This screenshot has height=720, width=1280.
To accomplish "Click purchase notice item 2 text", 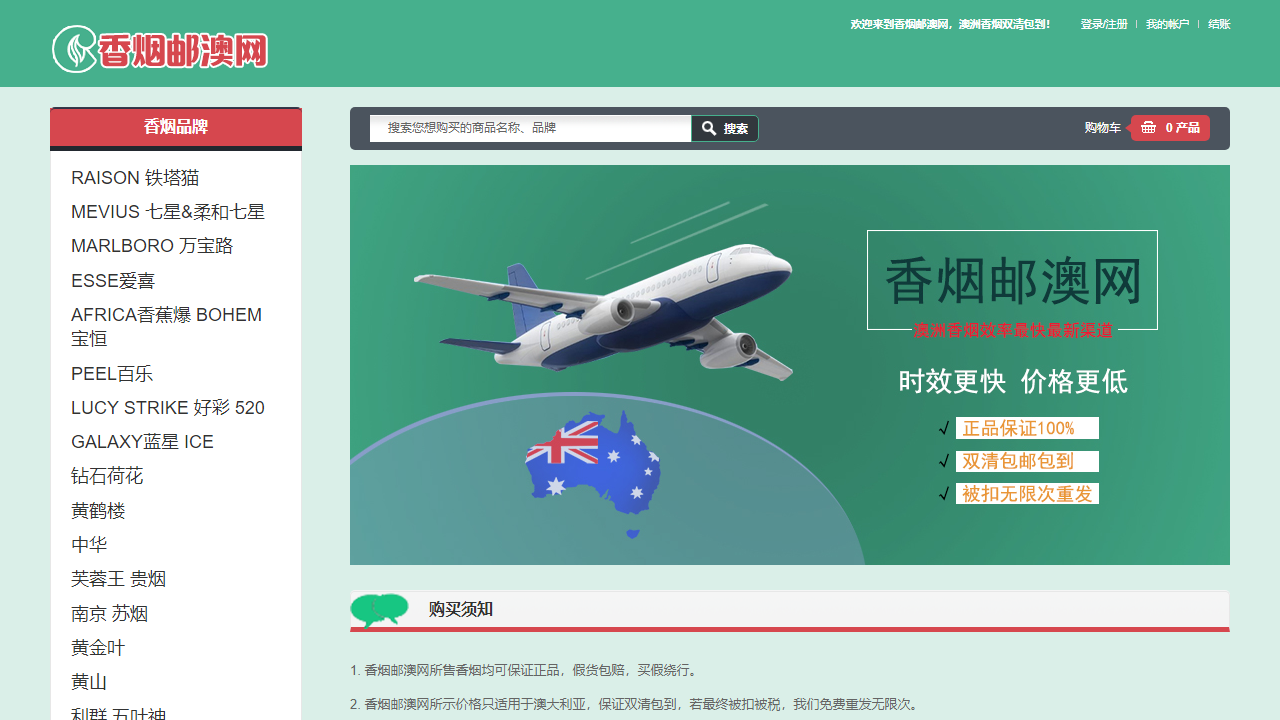I will point(634,704).
